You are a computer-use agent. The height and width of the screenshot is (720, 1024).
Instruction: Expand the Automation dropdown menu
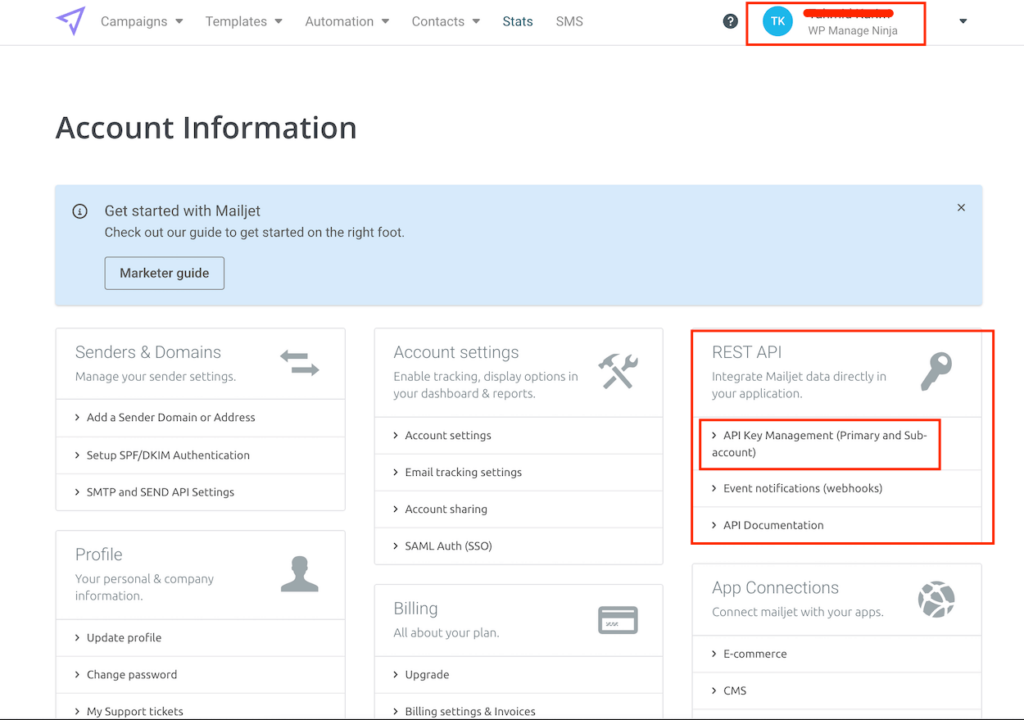(347, 22)
